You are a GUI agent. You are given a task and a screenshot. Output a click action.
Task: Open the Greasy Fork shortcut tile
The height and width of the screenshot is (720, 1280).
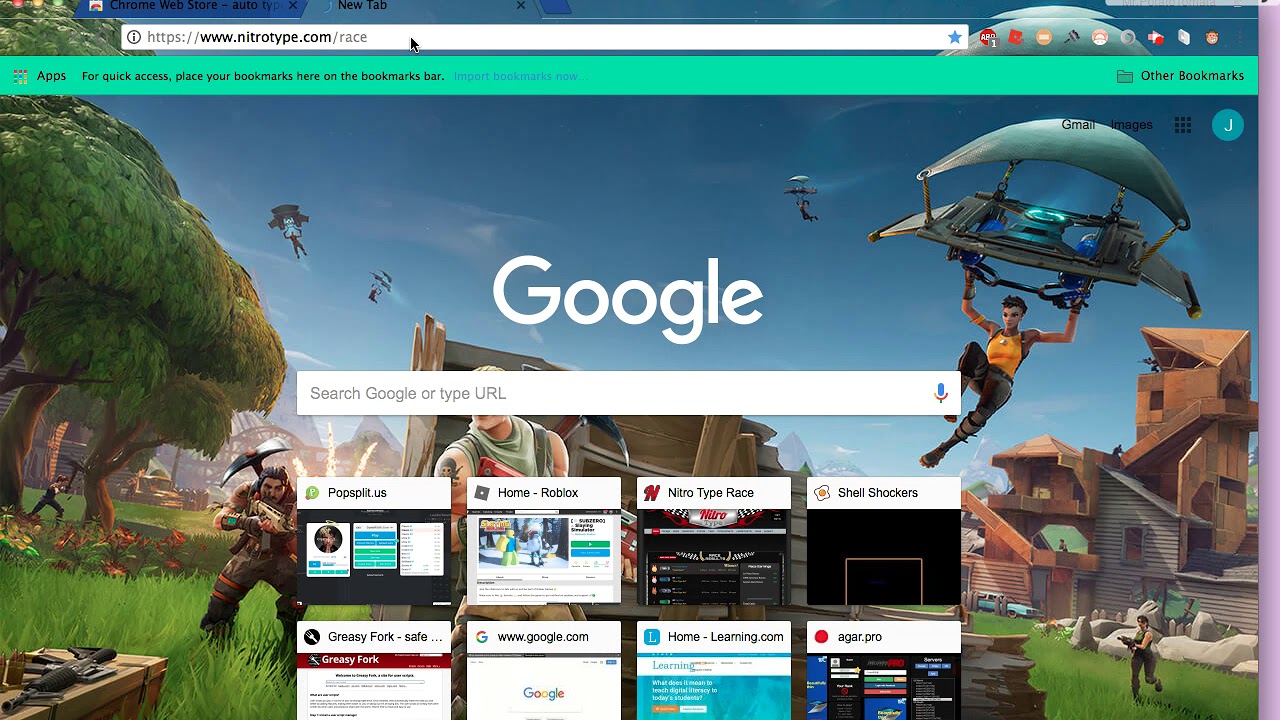click(374, 671)
